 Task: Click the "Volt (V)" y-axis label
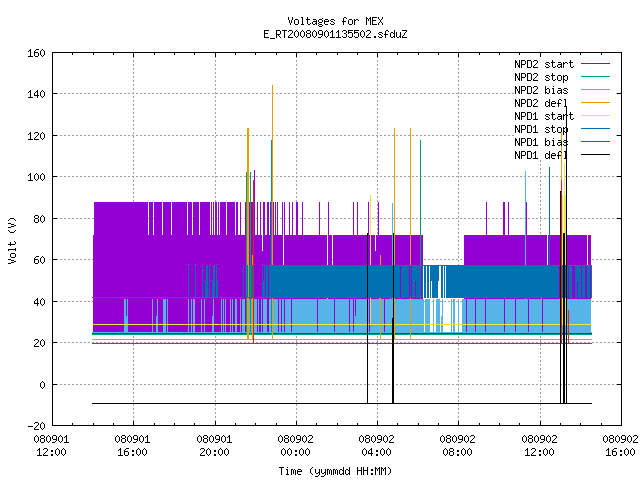pyautogui.click(x=12, y=240)
